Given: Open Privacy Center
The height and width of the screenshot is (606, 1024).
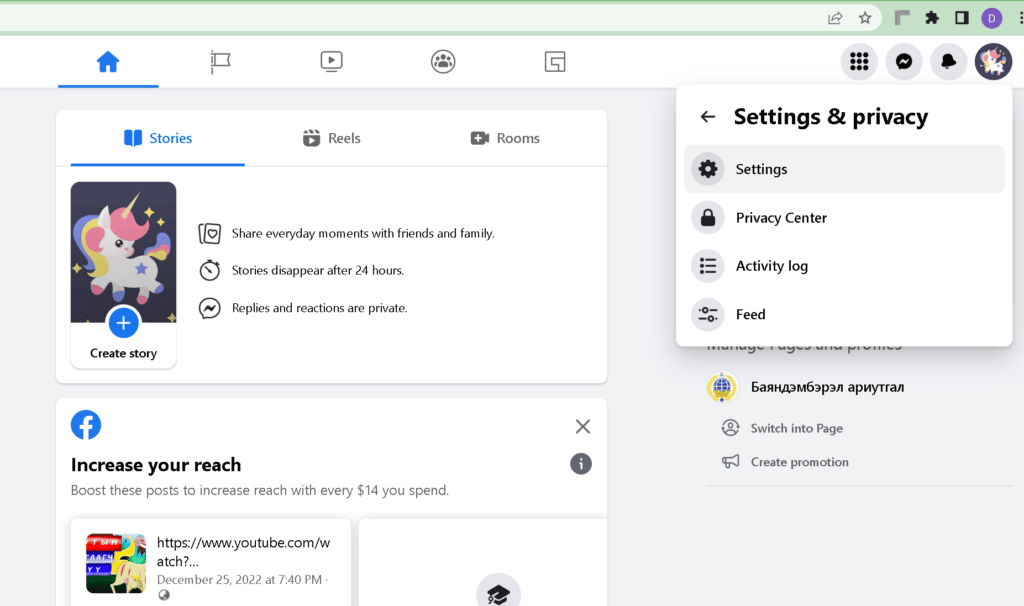Looking at the screenshot, I should point(844,217).
